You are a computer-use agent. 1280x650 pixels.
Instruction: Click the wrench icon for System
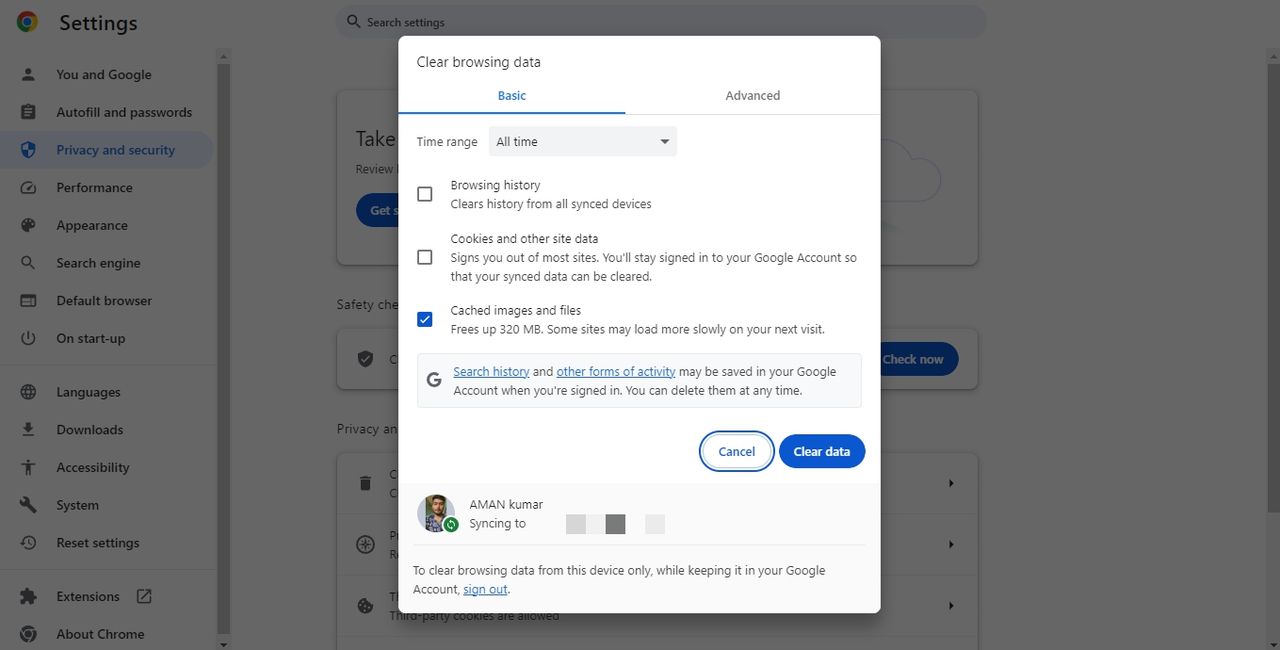(28, 505)
